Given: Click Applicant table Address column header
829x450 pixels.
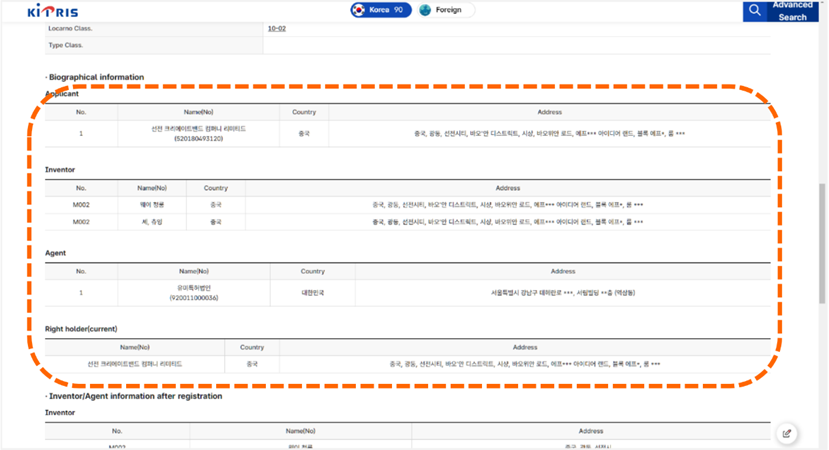Looking at the screenshot, I should point(549,112).
